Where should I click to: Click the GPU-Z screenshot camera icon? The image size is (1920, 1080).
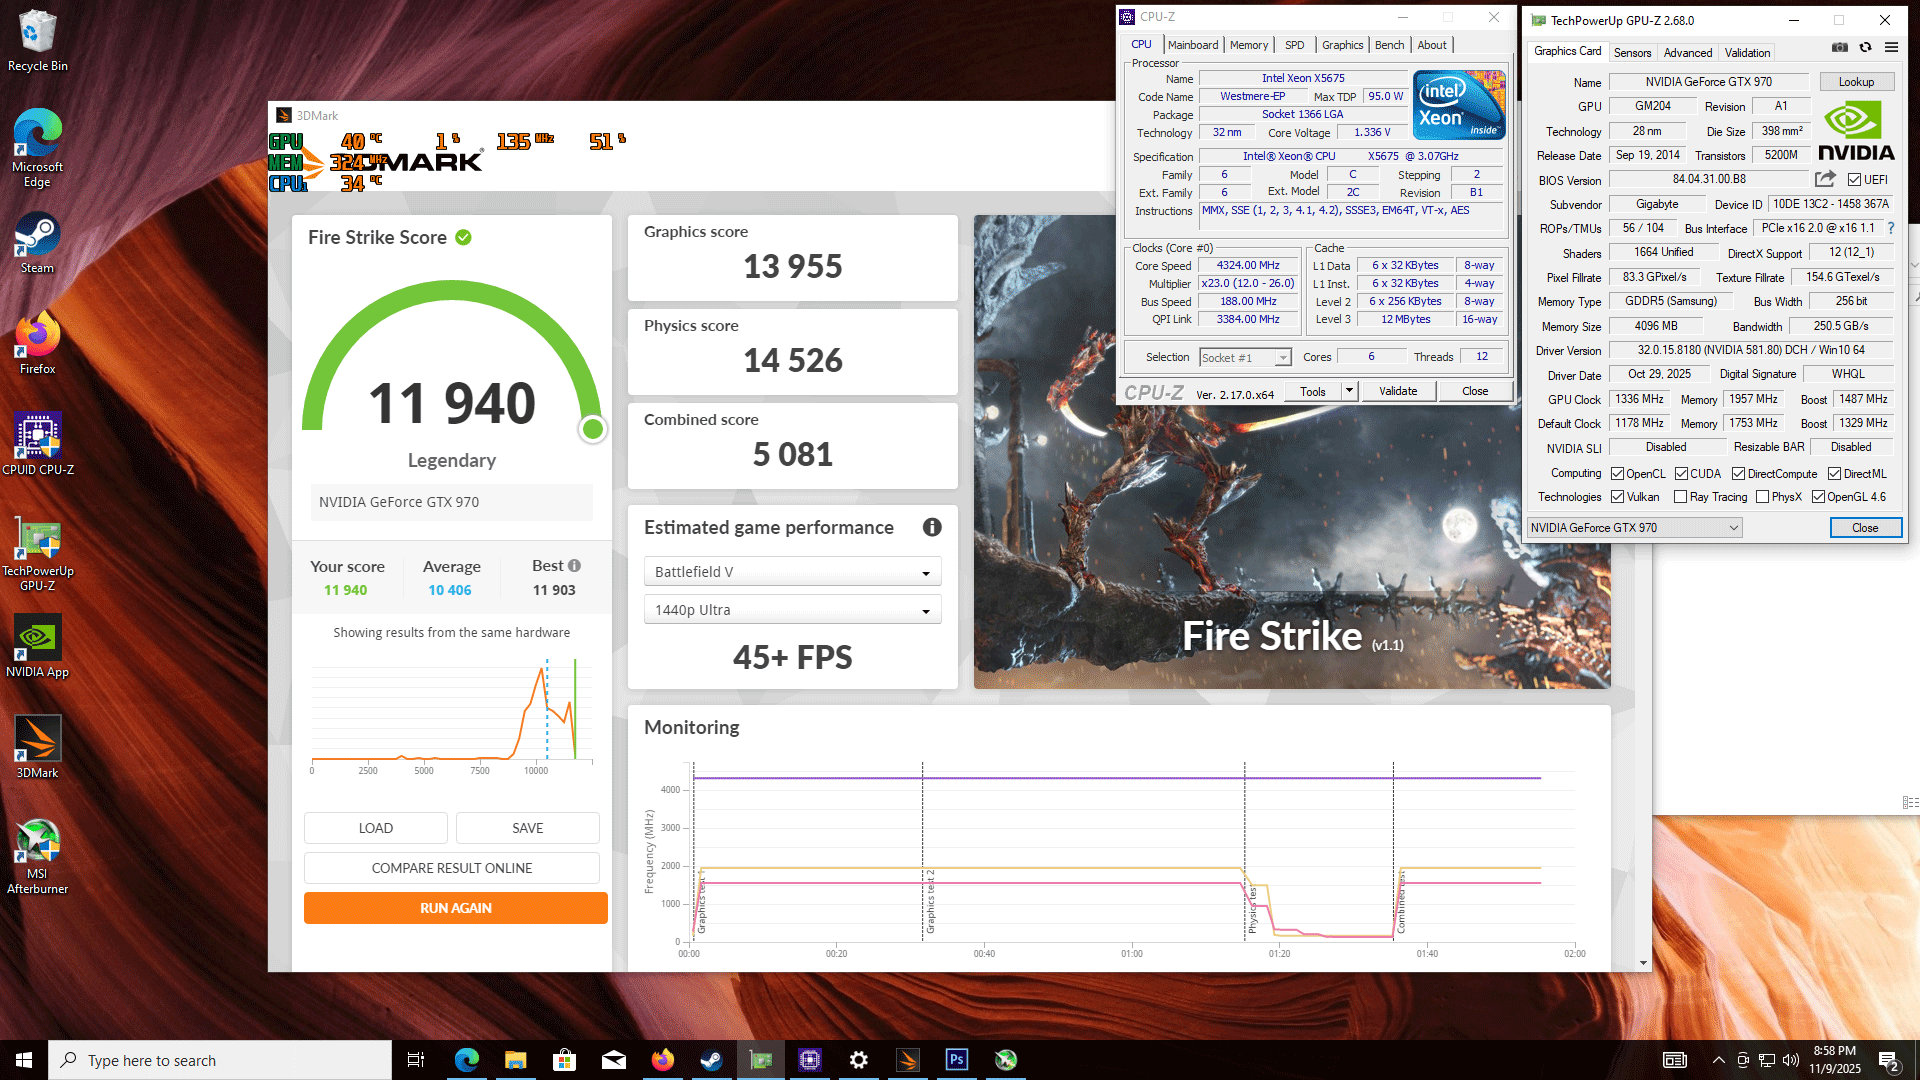[1839, 47]
